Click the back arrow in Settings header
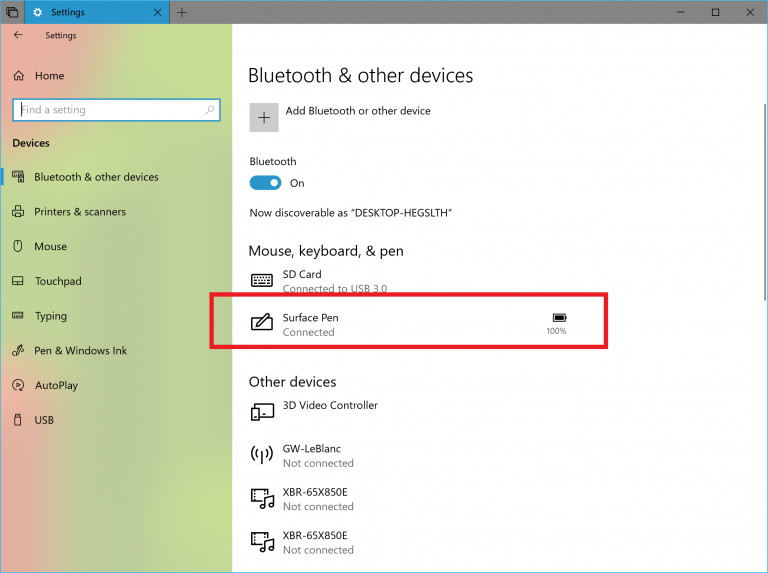Screen dimensions: 768x573 (18, 35)
